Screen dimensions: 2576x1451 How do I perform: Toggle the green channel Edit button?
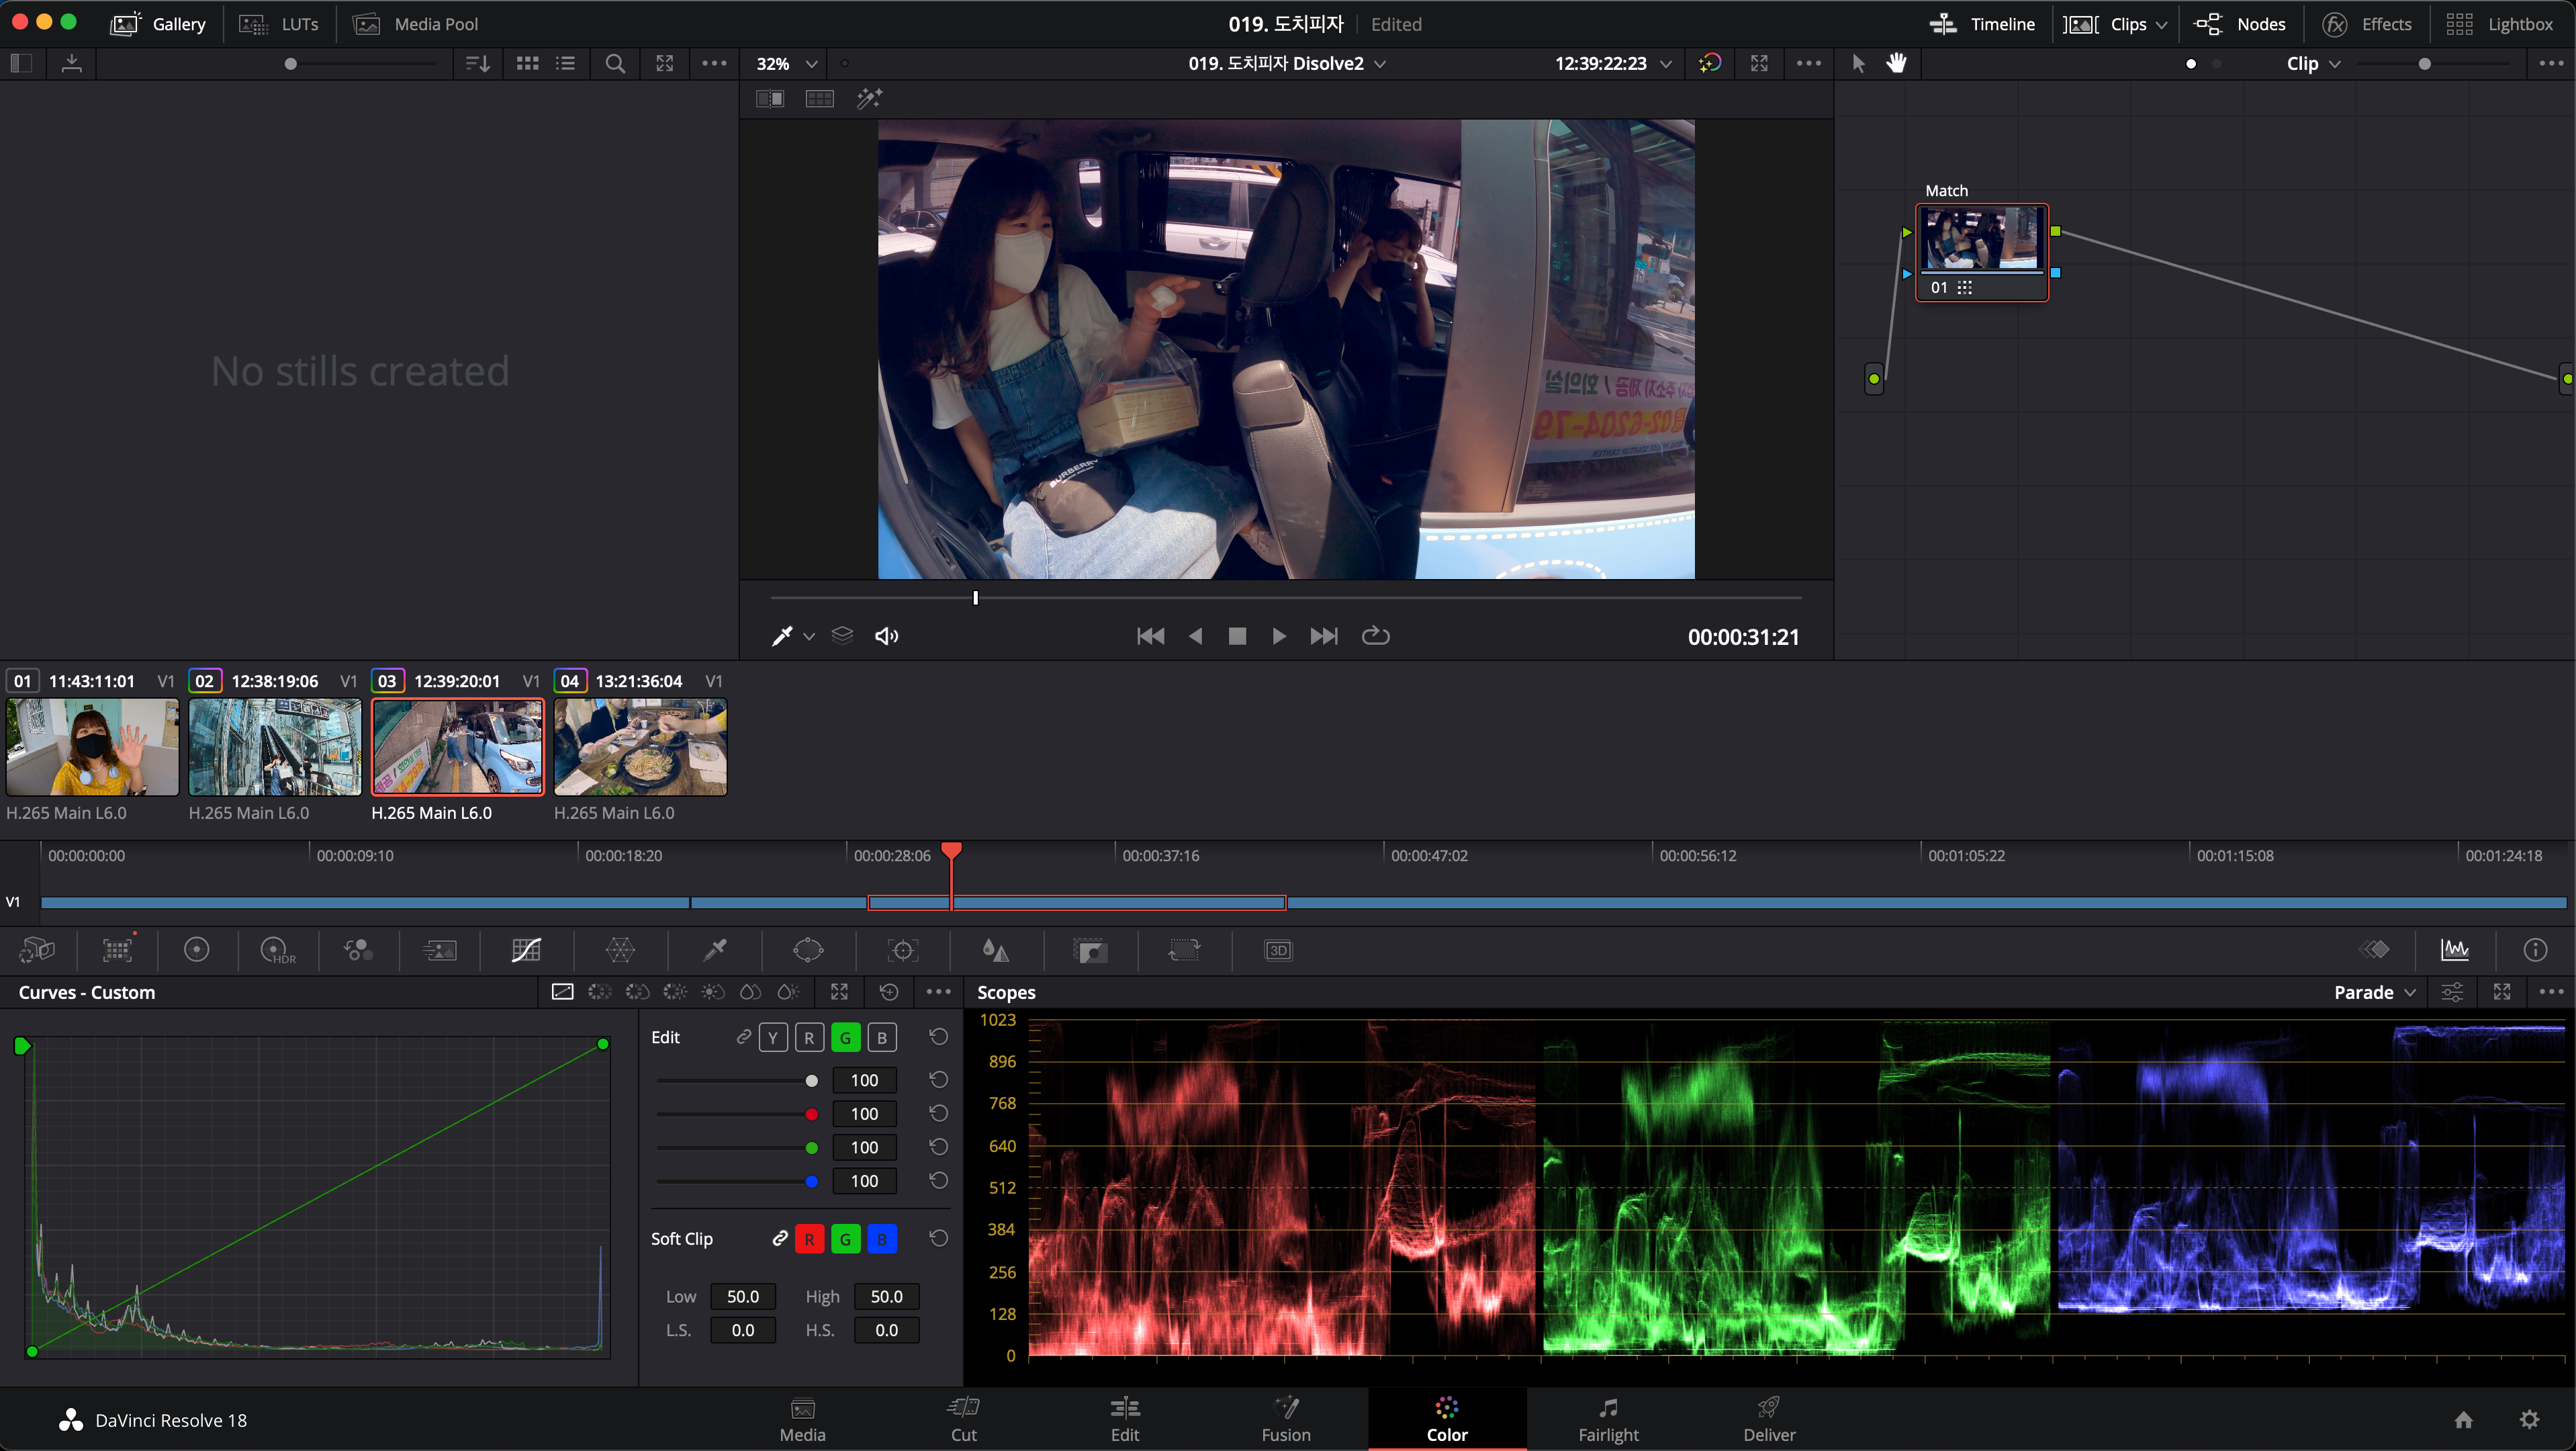point(845,1038)
